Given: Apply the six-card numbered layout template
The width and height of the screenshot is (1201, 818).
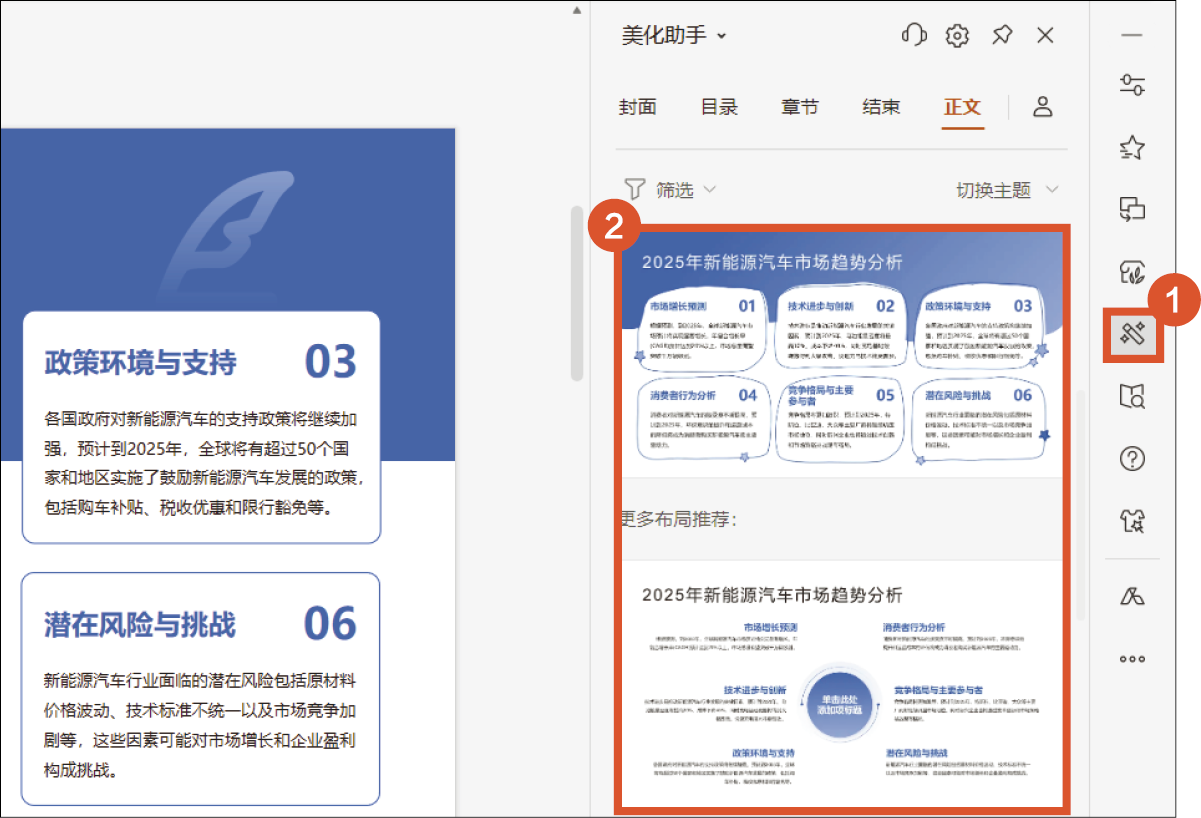Looking at the screenshot, I should tap(842, 355).
